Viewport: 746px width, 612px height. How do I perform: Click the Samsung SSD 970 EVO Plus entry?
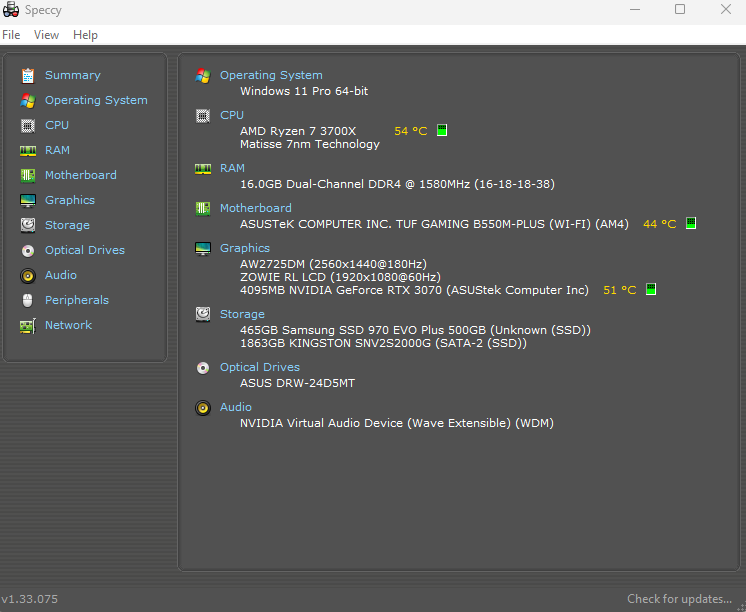coord(415,330)
